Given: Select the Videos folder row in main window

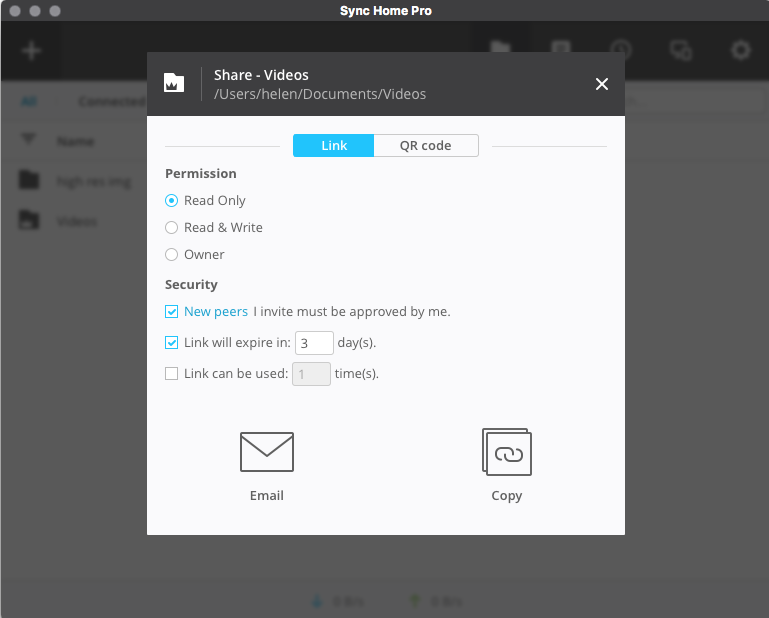Looking at the screenshot, I should point(74,221).
